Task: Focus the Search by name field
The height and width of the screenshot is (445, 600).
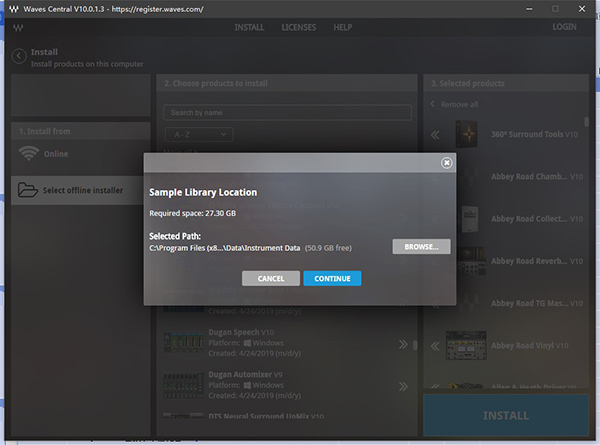Action: click(x=287, y=112)
